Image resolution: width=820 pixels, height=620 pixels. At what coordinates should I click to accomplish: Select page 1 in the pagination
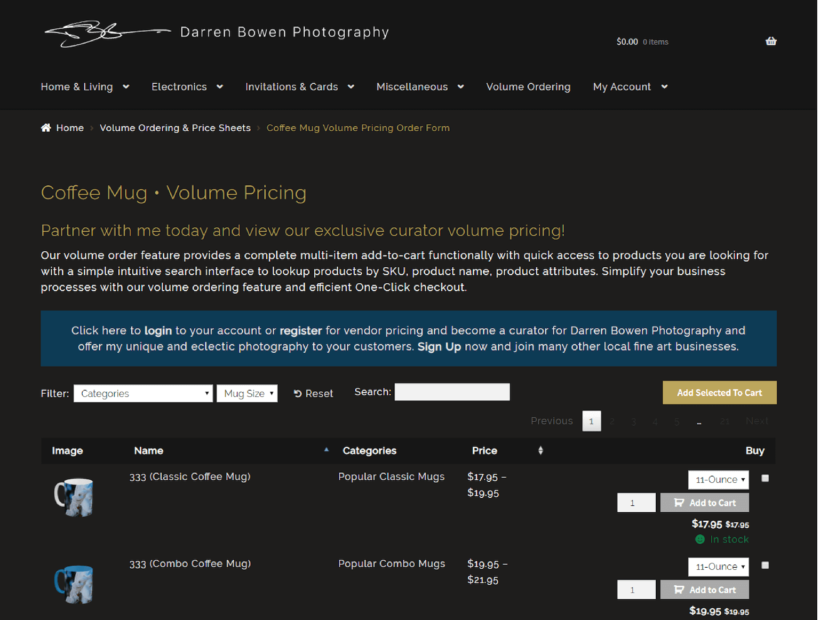pos(591,421)
